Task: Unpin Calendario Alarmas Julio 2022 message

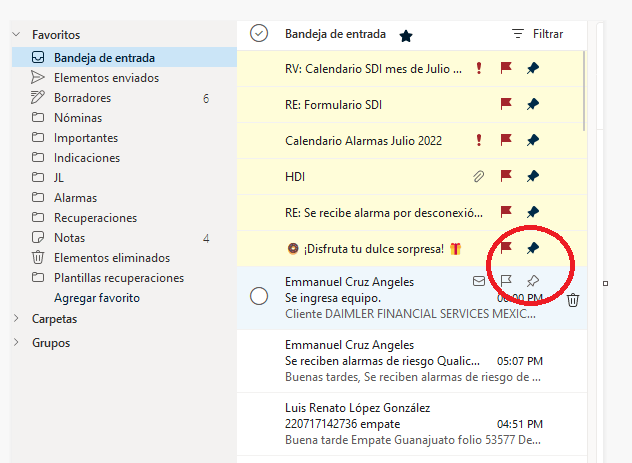Action: 532,140
